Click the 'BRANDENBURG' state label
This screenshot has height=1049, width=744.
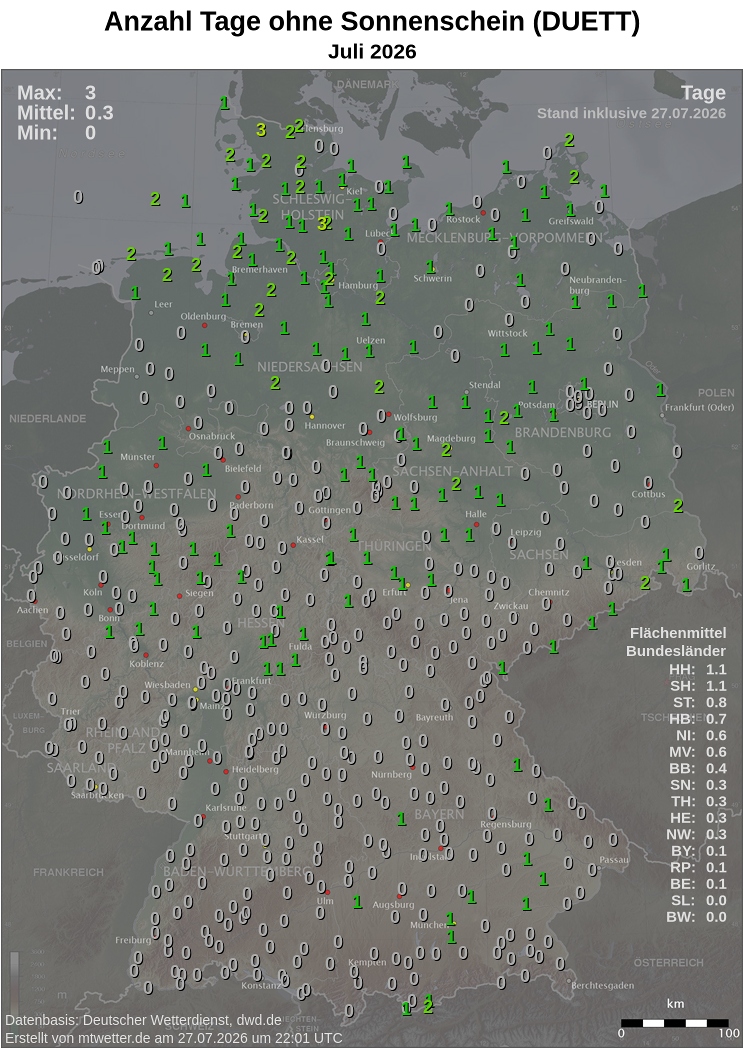[563, 432]
